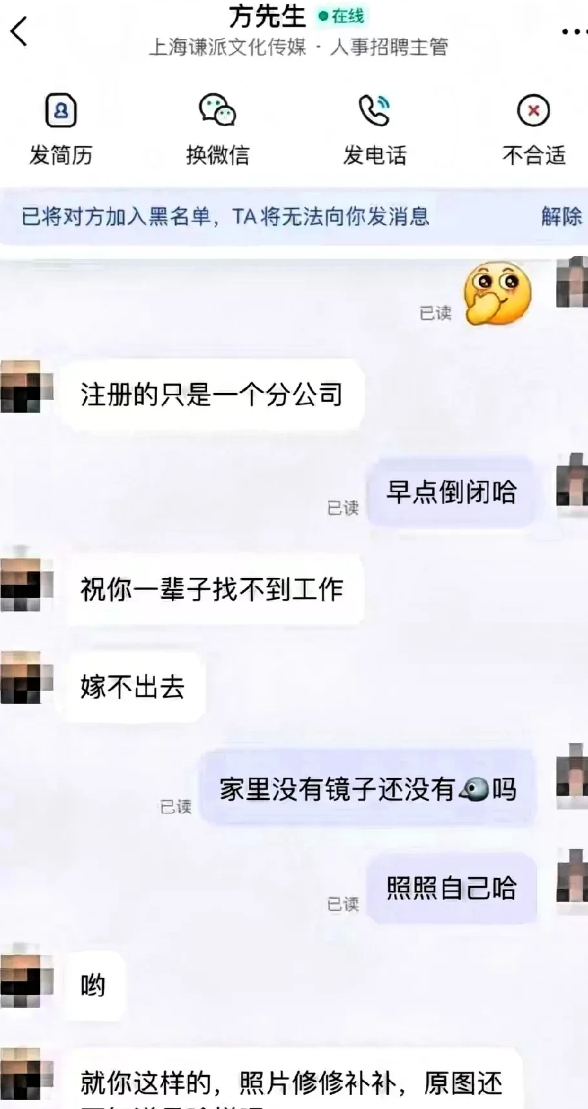Screen dimensions: 588x1109
Task: Tap the 不合适 label
Action: [534, 155]
